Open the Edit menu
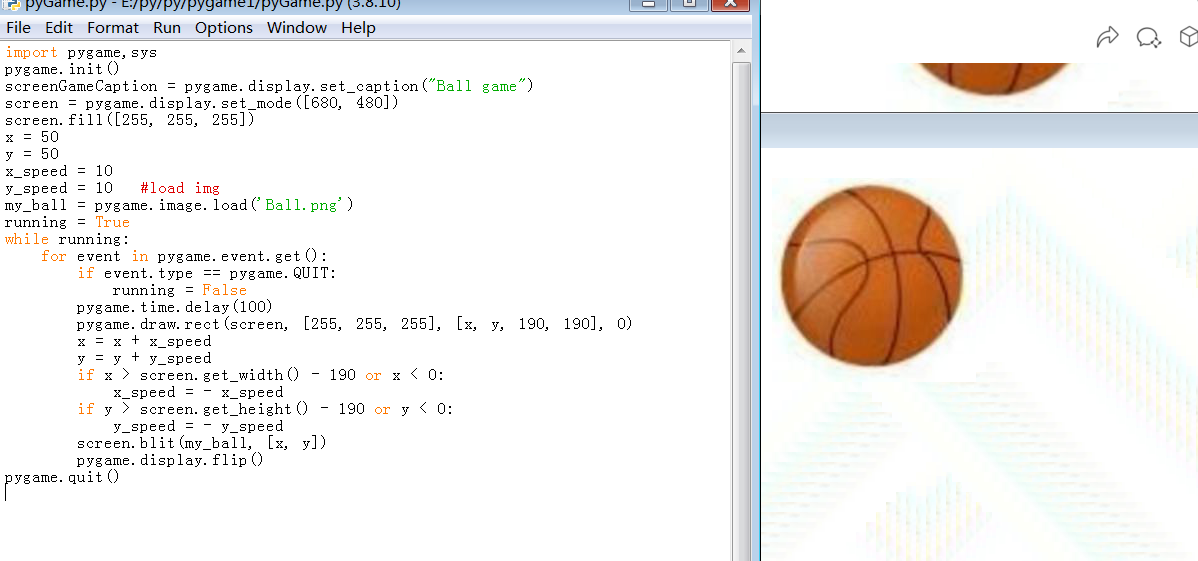 59,28
